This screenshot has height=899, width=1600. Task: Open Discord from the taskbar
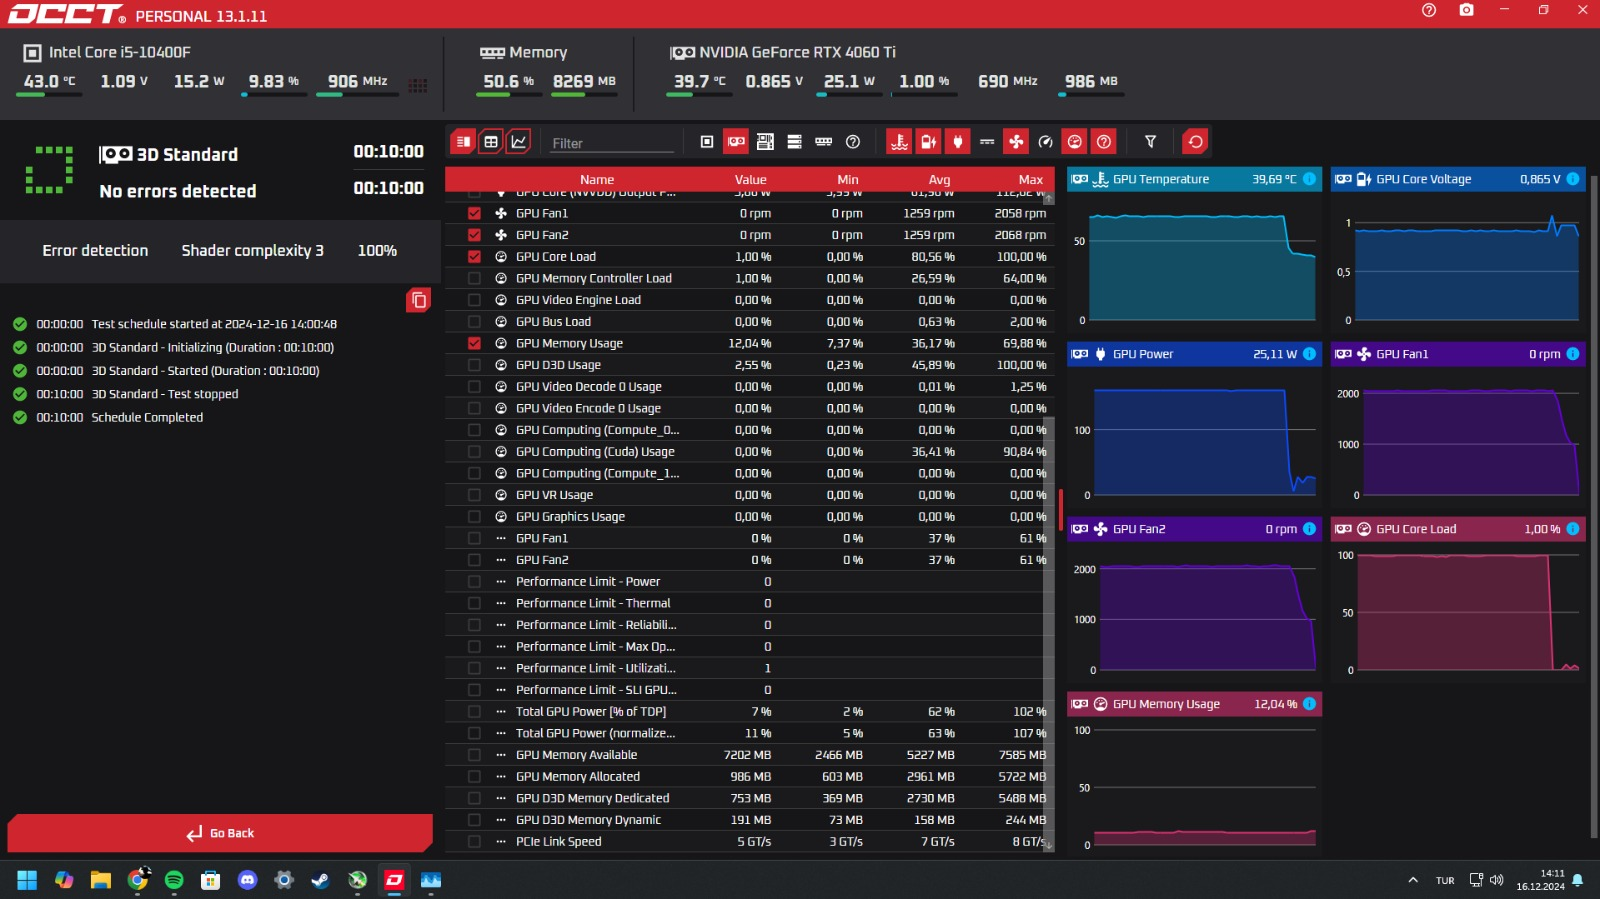pyautogui.click(x=247, y=880)
